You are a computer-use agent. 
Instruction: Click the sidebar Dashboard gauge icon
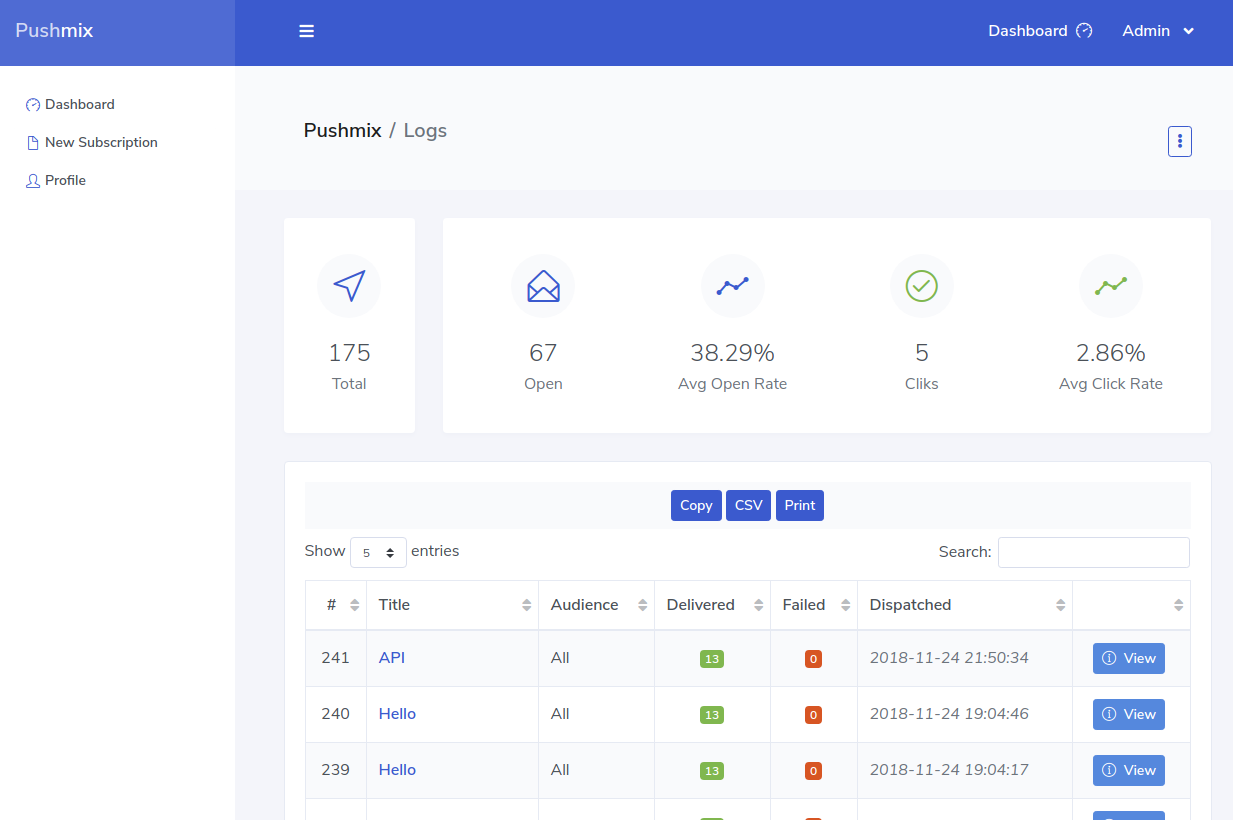click(33, 105)
